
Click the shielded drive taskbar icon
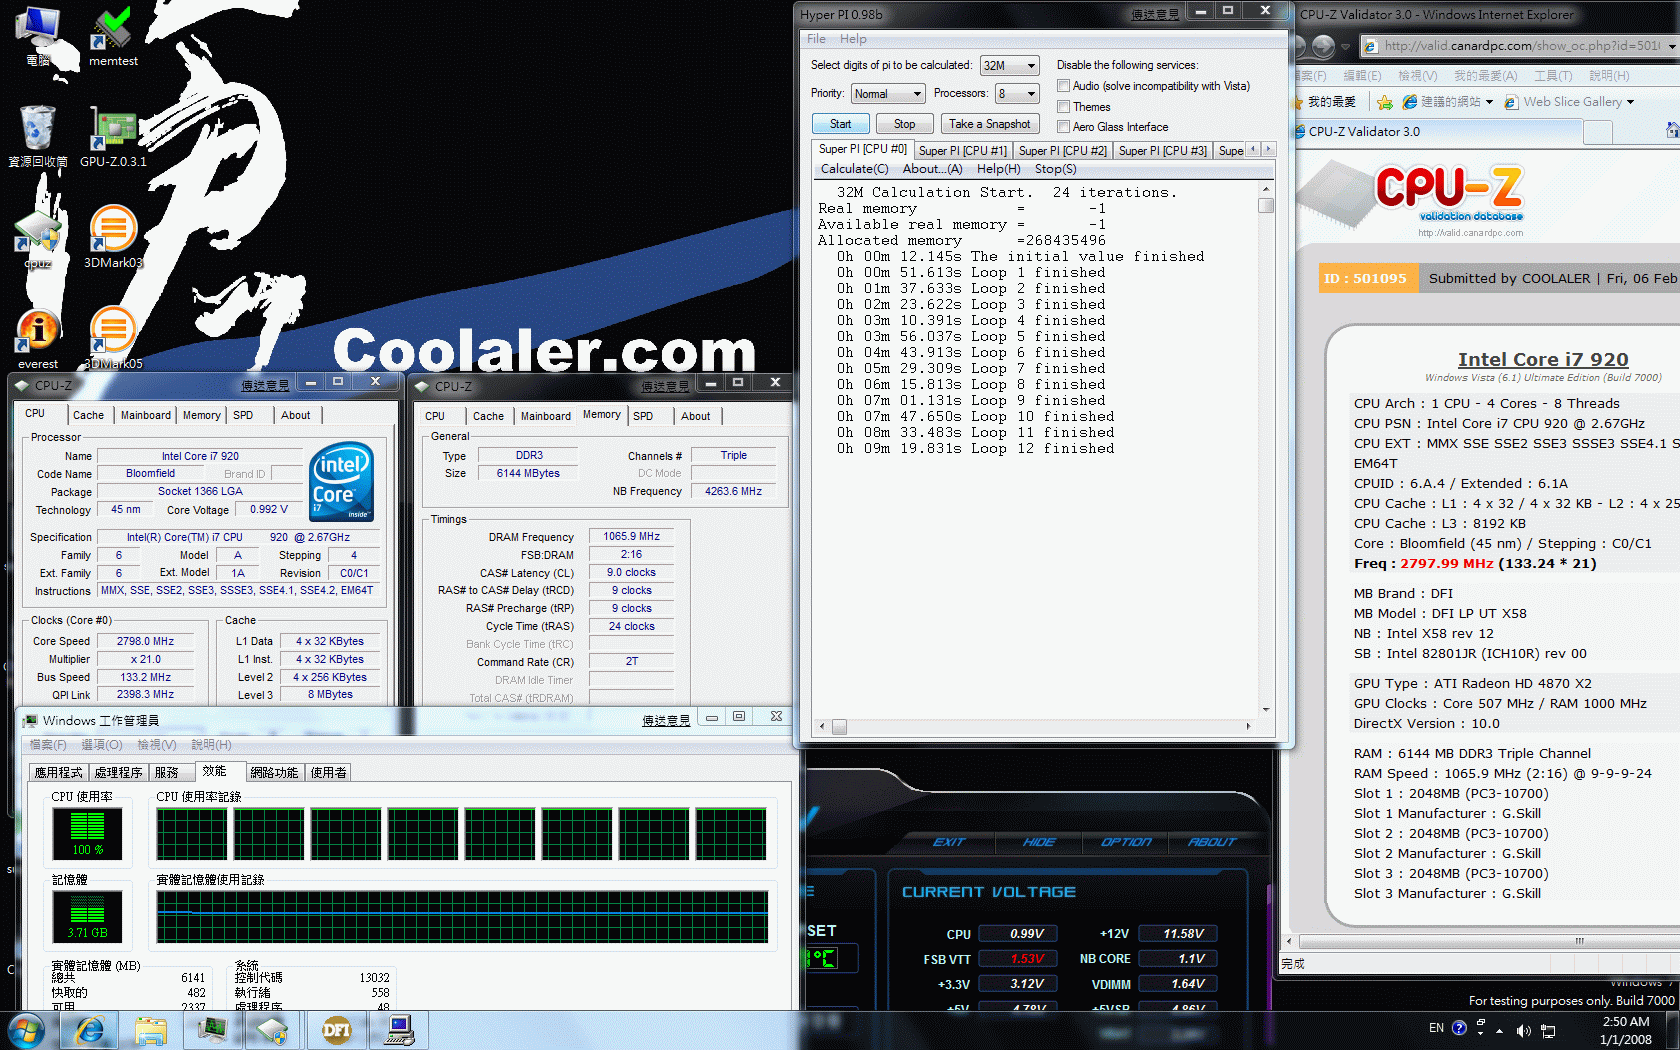[273, 1030]
